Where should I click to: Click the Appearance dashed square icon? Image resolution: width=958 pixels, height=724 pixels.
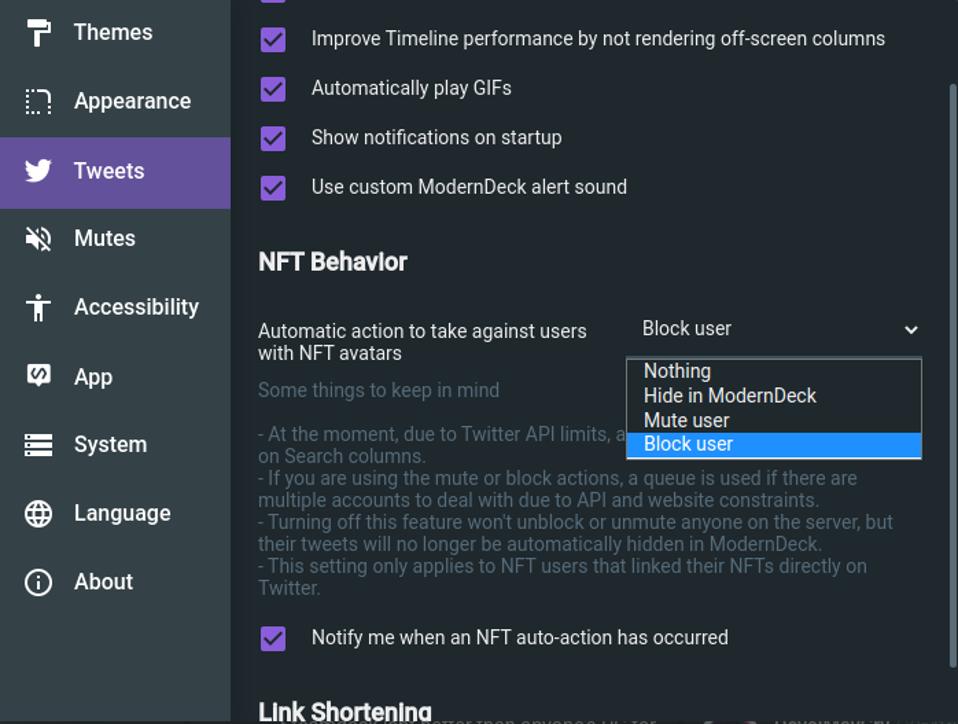(38, 102)
